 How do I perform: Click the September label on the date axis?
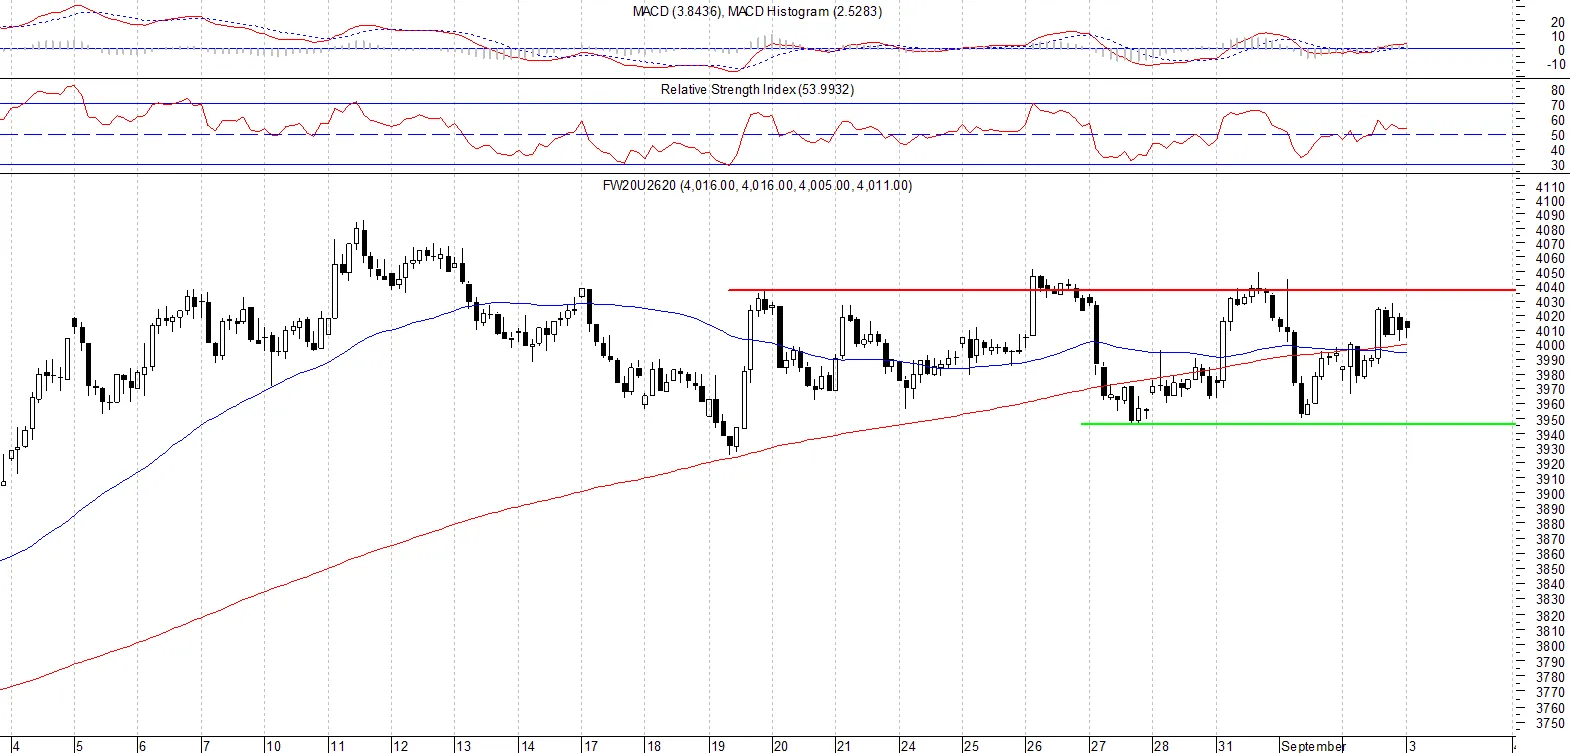[1313, 746]
